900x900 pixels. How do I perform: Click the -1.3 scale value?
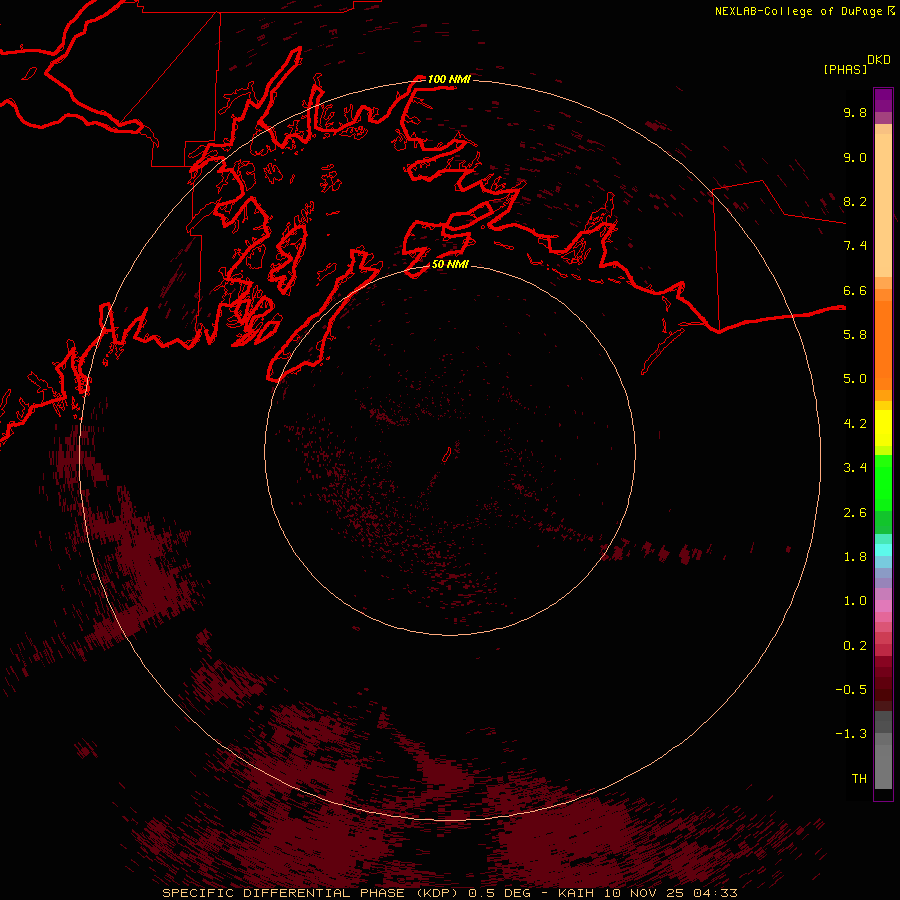[x=851, y=734]
